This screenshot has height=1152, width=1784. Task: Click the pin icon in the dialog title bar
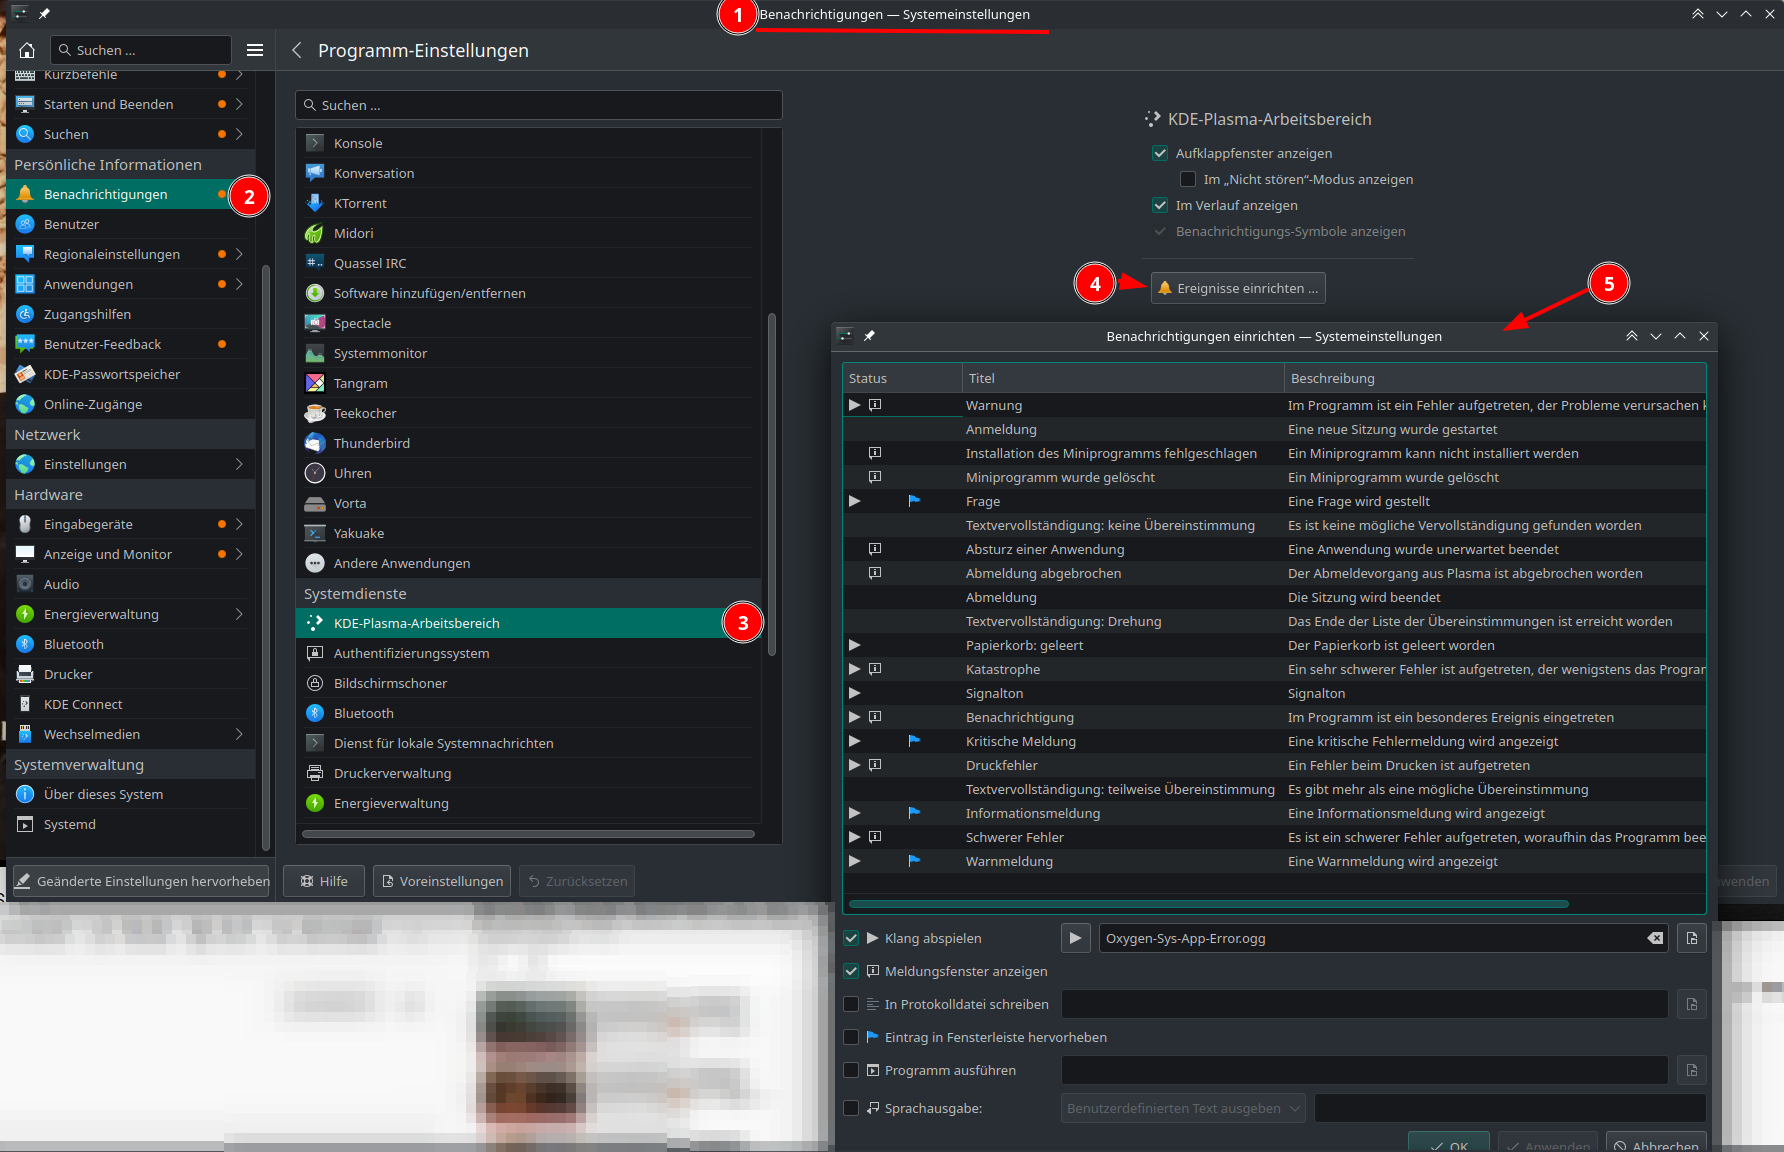coord(869,336)
